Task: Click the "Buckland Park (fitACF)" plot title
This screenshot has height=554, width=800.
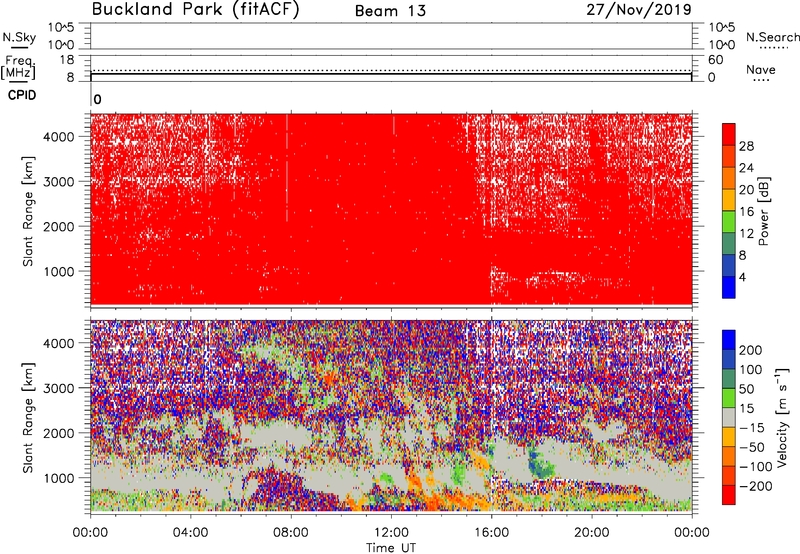Action: 195,9
